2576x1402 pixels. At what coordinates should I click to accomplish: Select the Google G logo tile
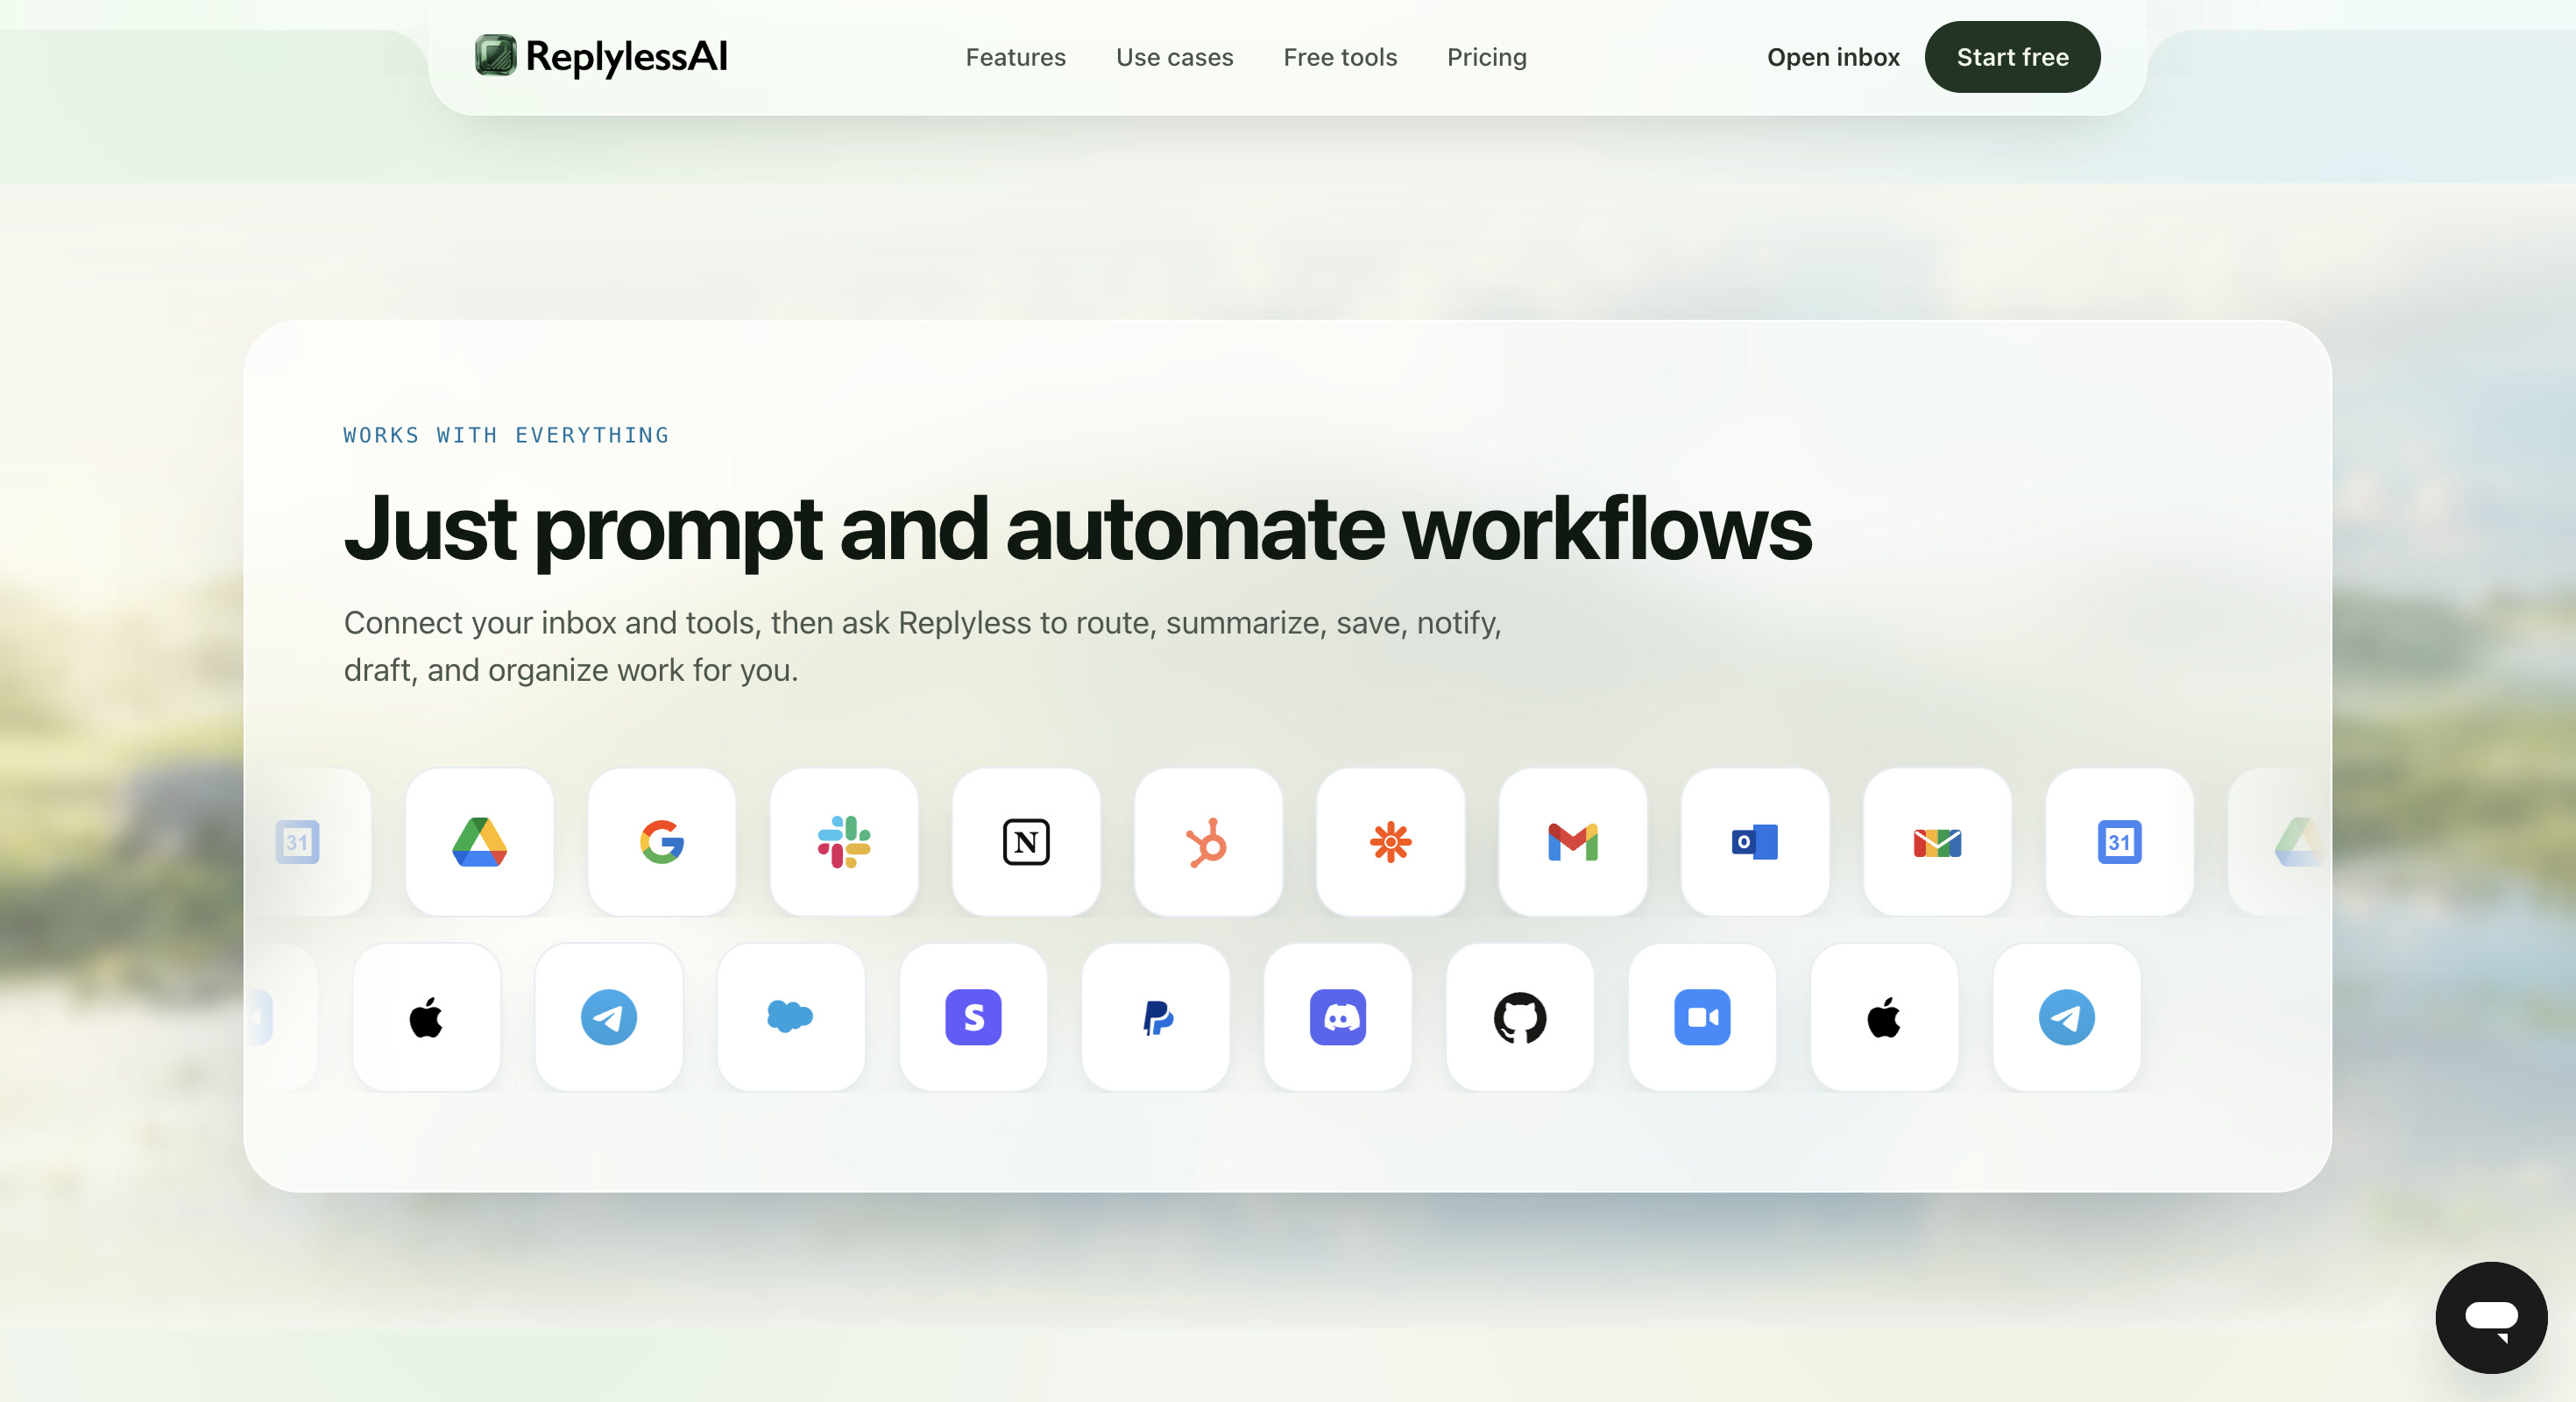pyautogui.click(x=662, y=842)
